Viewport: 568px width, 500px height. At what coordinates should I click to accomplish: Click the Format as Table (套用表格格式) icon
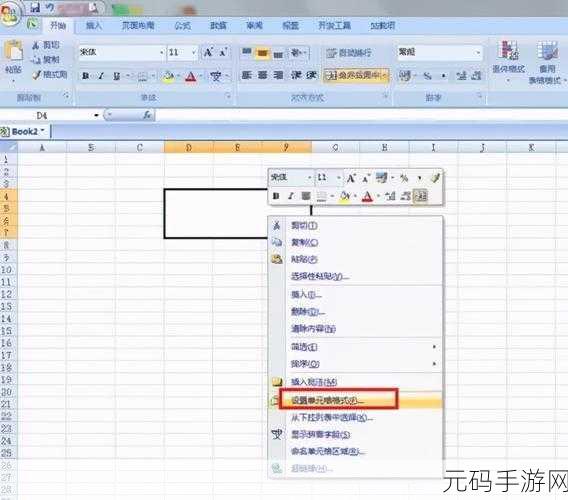pos(547,51)
